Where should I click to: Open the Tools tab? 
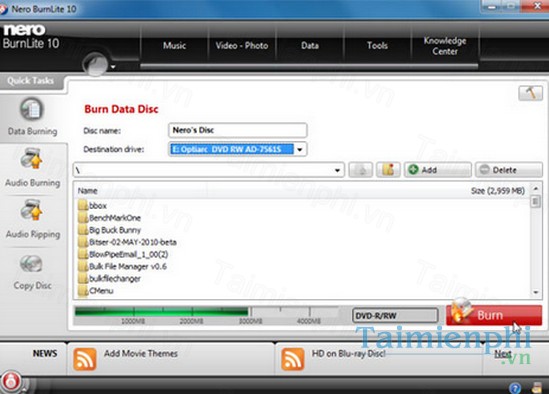pos(377,46)
